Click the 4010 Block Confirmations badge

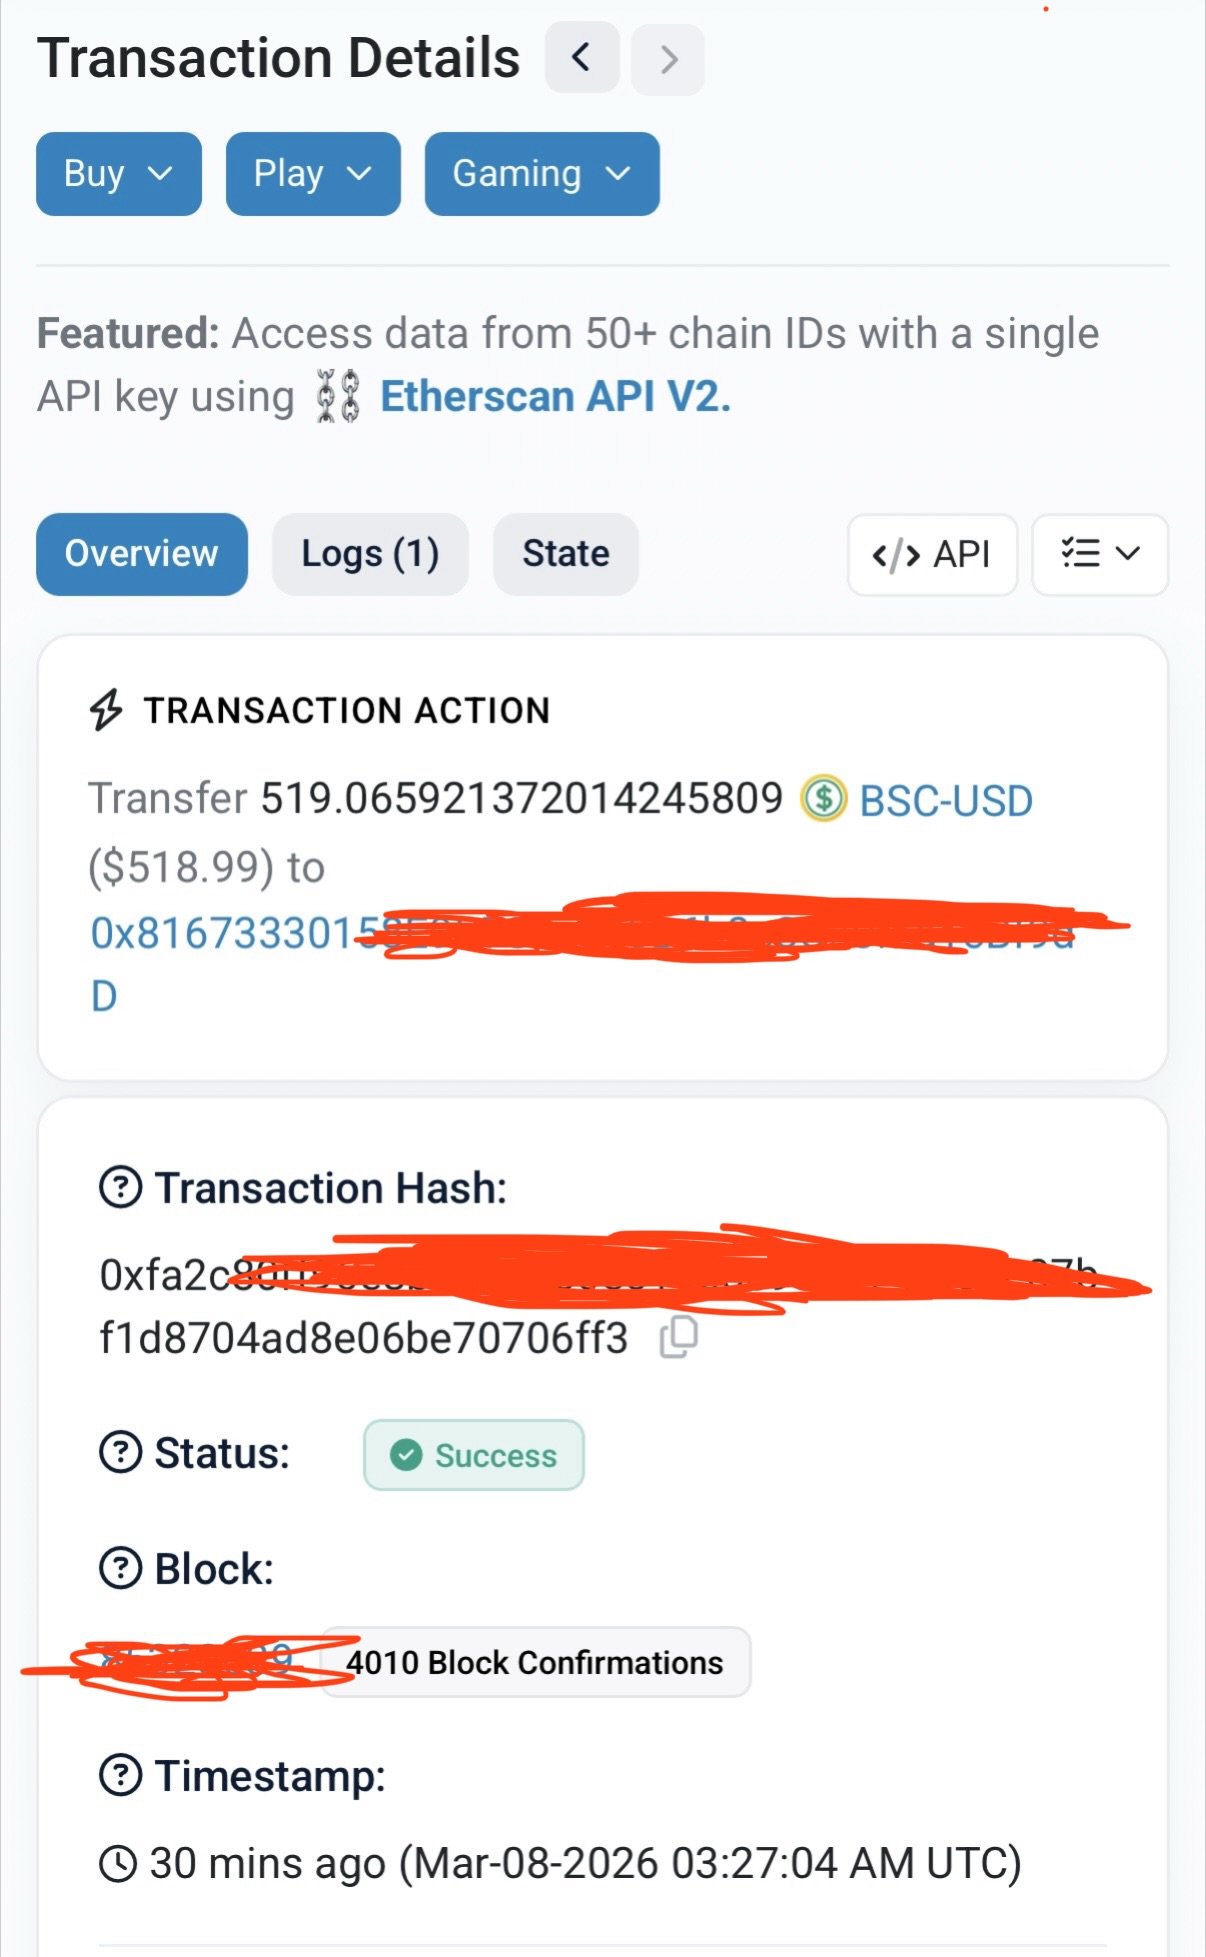tap(535, 1662)
